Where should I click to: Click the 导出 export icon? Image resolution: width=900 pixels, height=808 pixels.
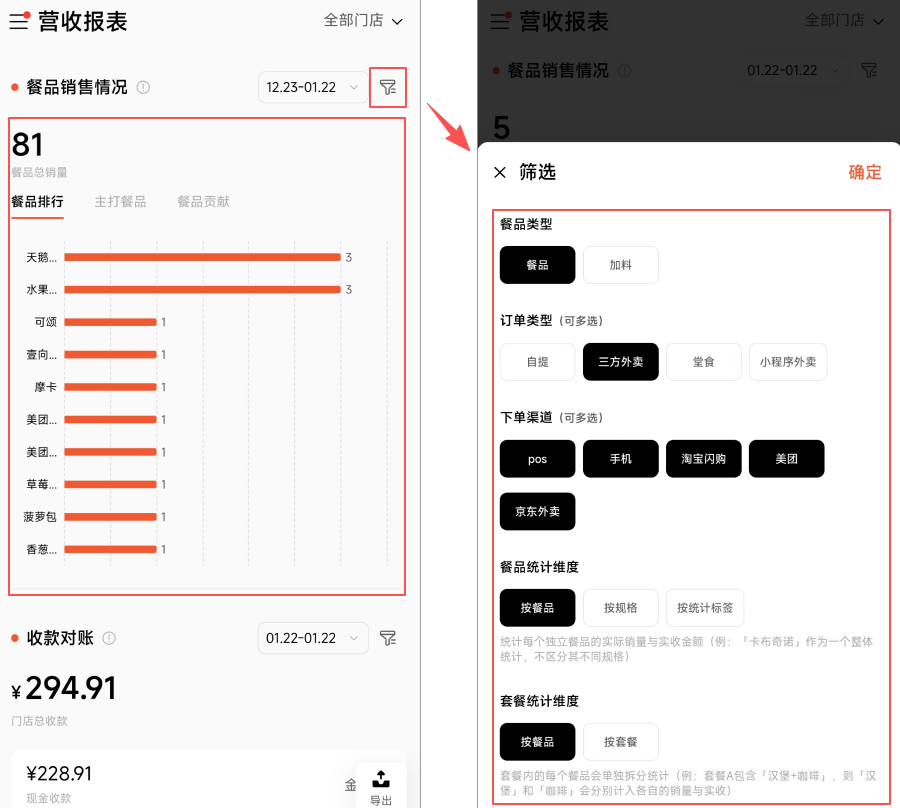click(381, 786)
